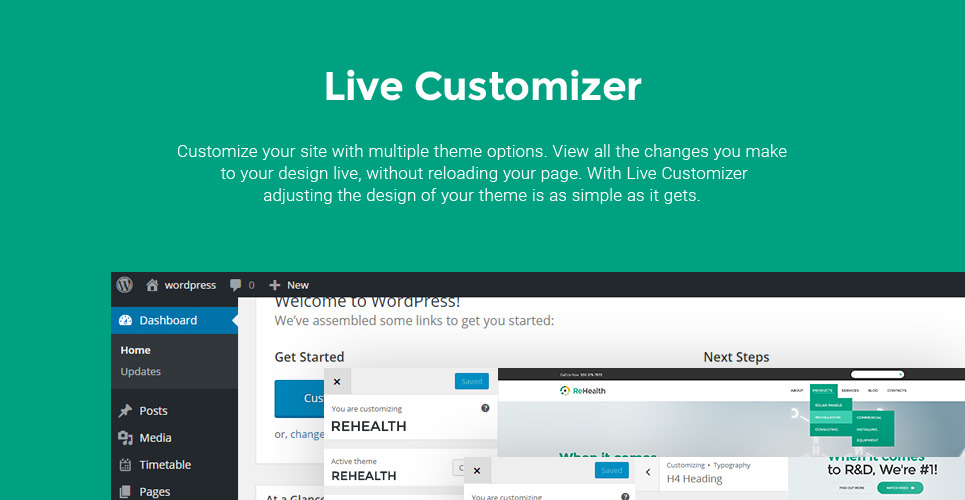Select Home under Dashboard
The image size is (965, 500).
136,350
